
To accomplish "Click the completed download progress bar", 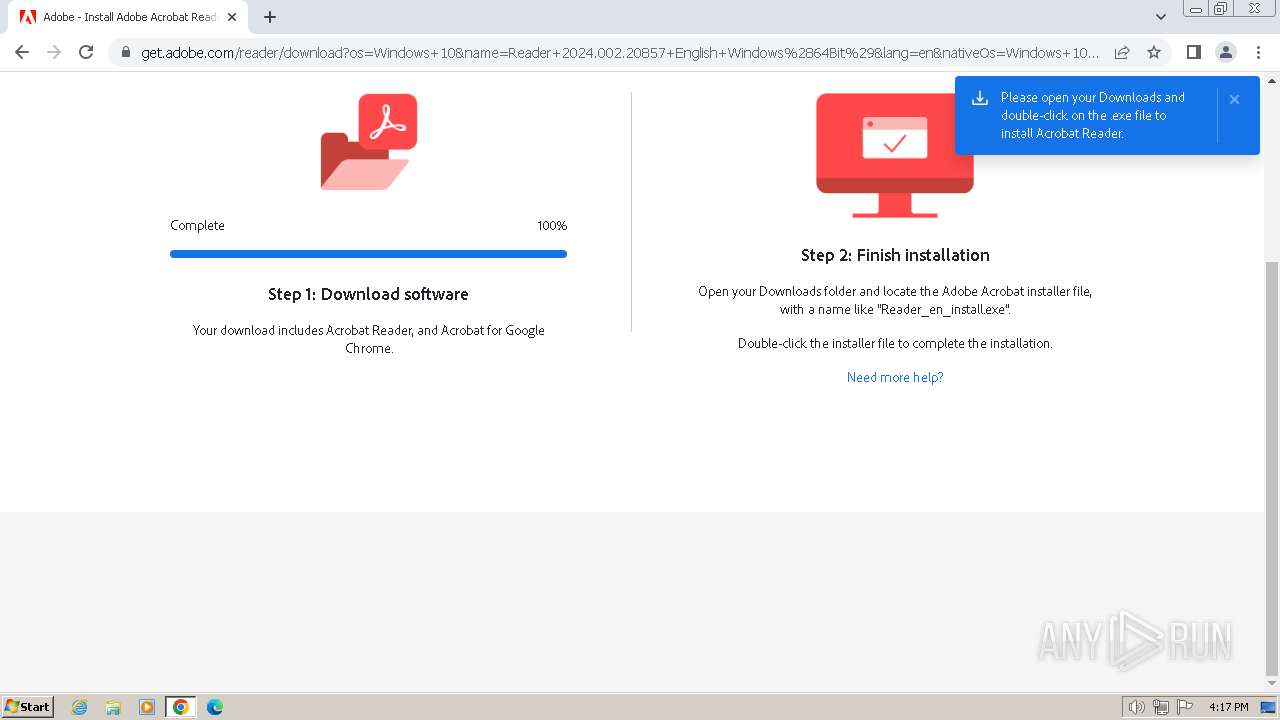I will [368, 254].
